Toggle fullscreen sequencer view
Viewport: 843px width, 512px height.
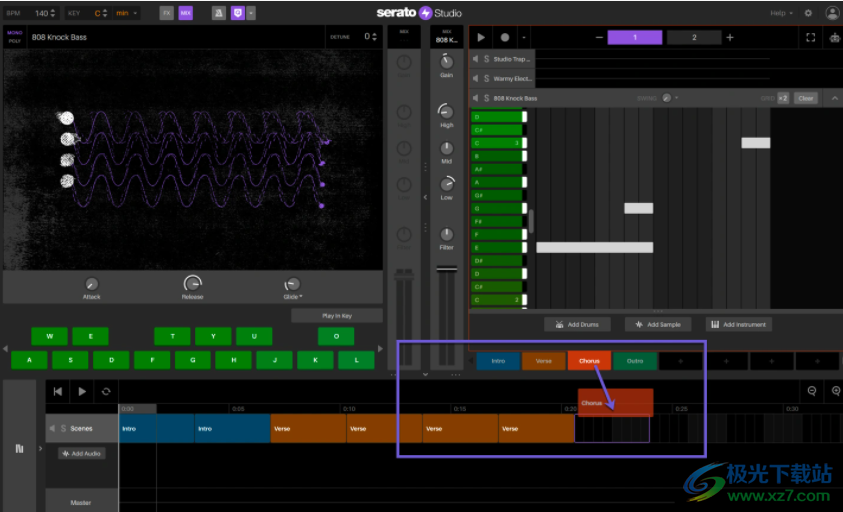click(x=811, y=37)
